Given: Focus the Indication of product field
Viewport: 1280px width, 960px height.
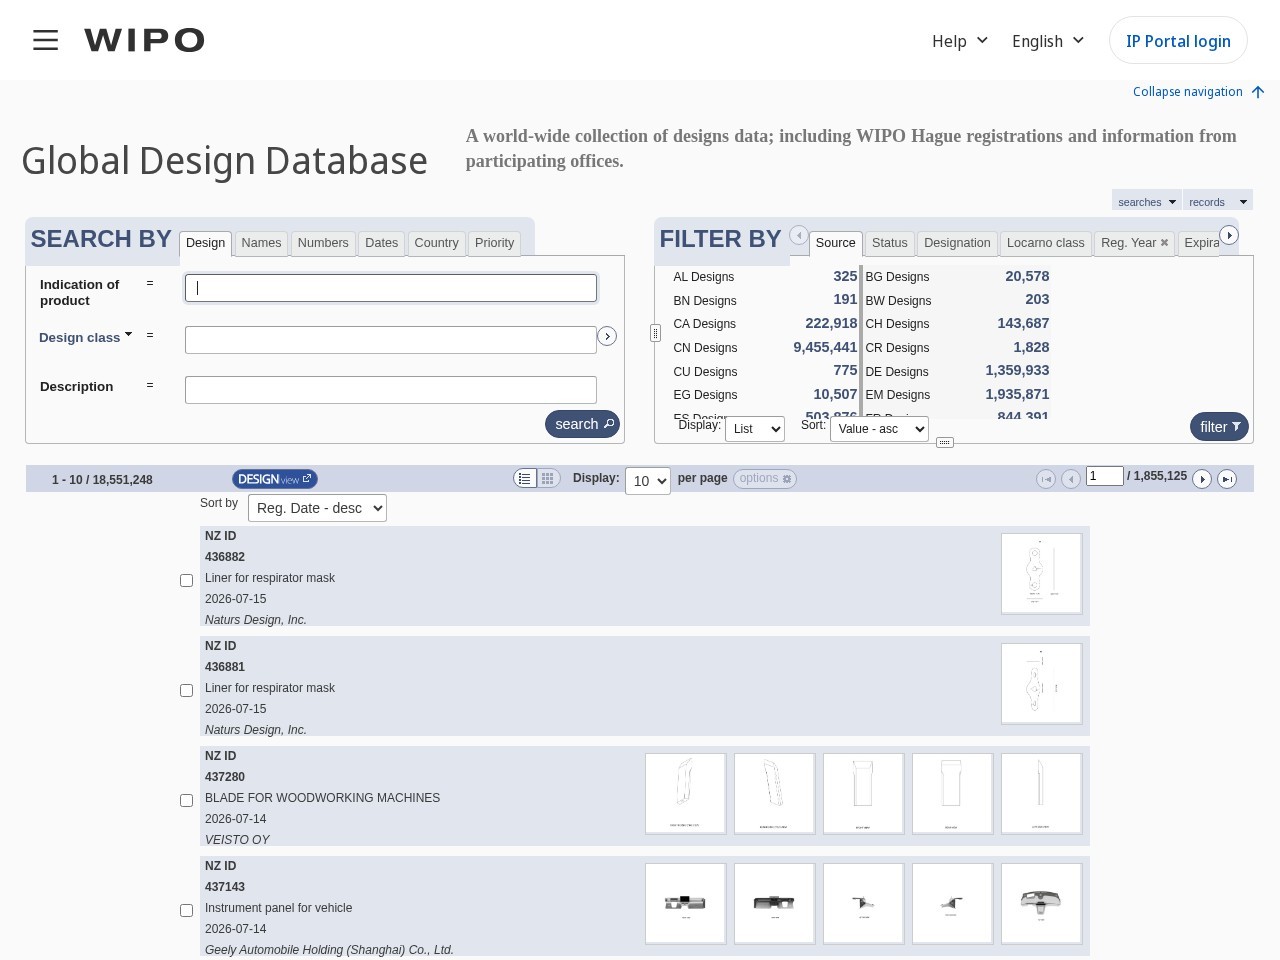Looking at the screenshot, I should [x=391, y=288].
